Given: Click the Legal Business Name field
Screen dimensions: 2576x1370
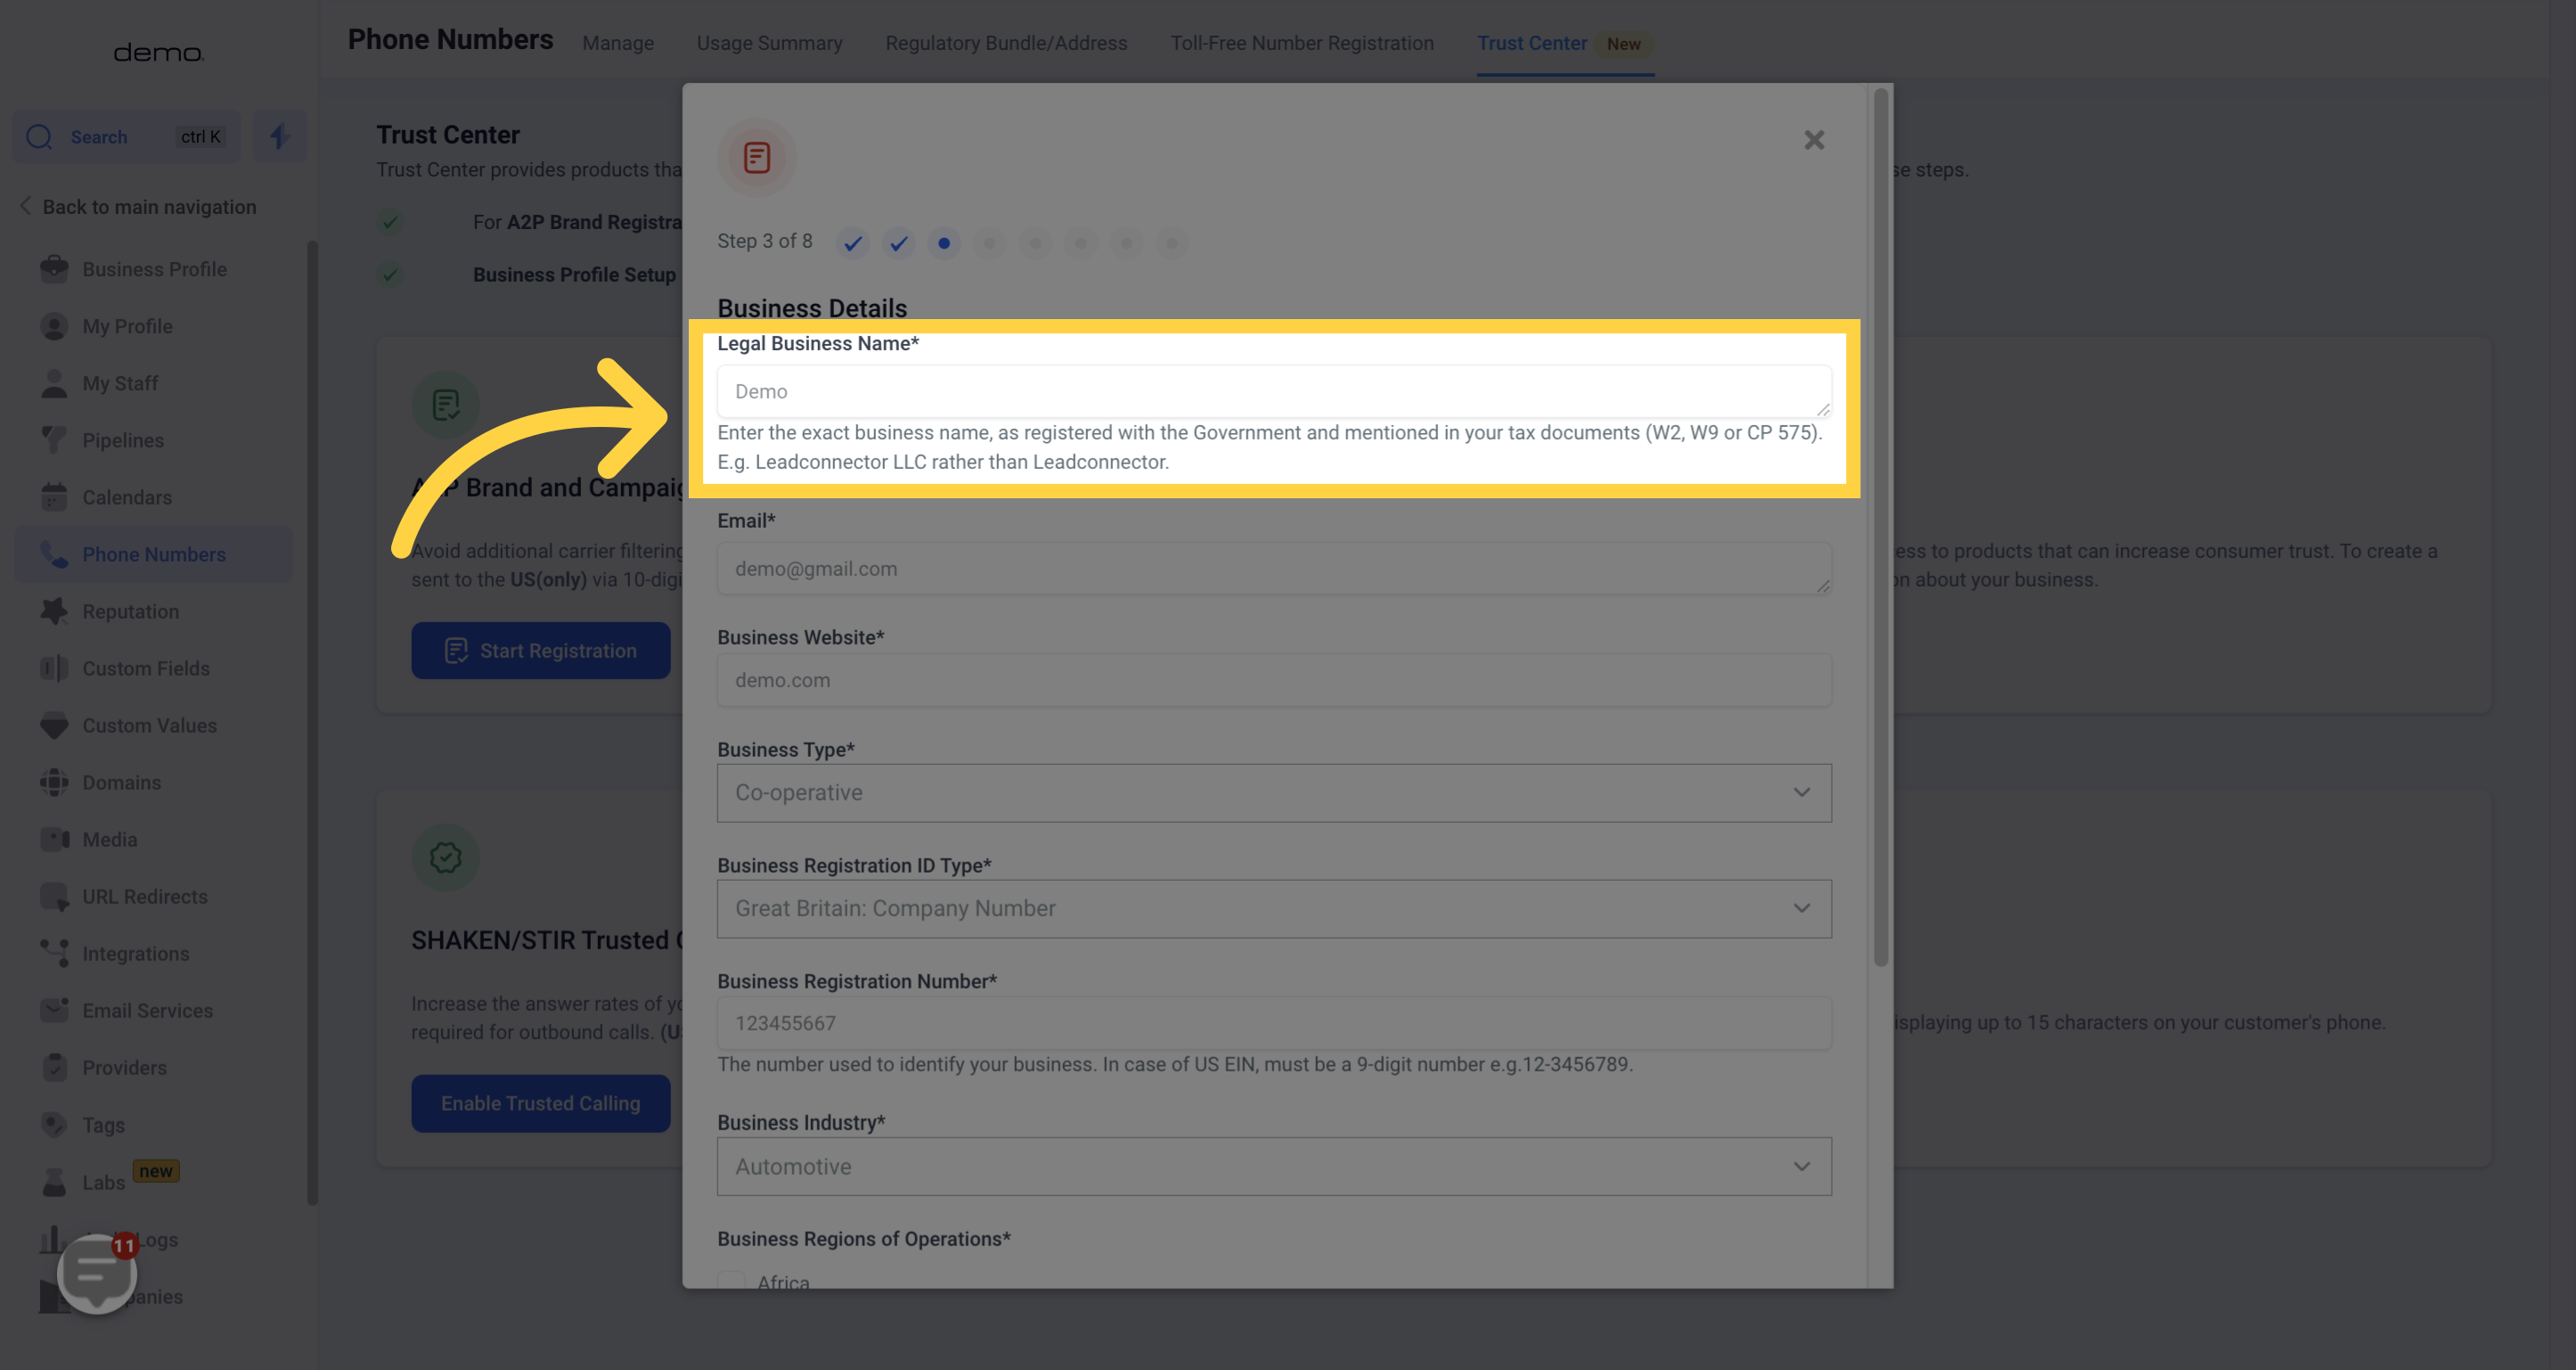Looking at the screenshot, I should pyautogui.click(x=1273, y=391).
